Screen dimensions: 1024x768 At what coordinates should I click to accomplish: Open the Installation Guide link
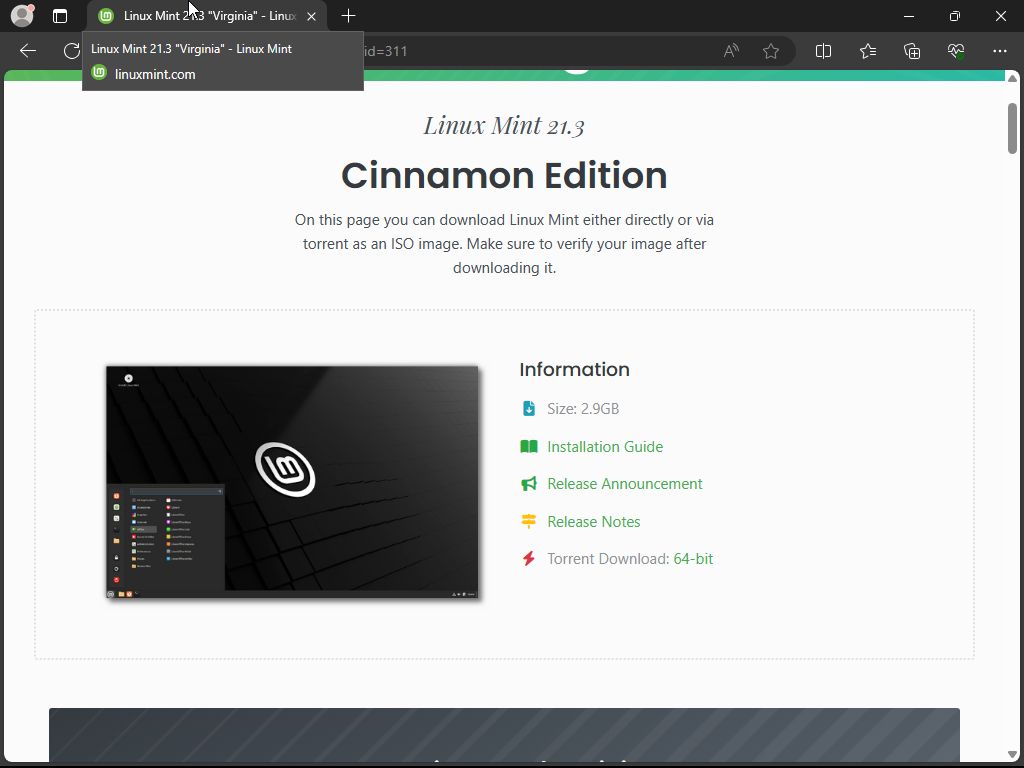pyautogui.click(x=604, y=447)
